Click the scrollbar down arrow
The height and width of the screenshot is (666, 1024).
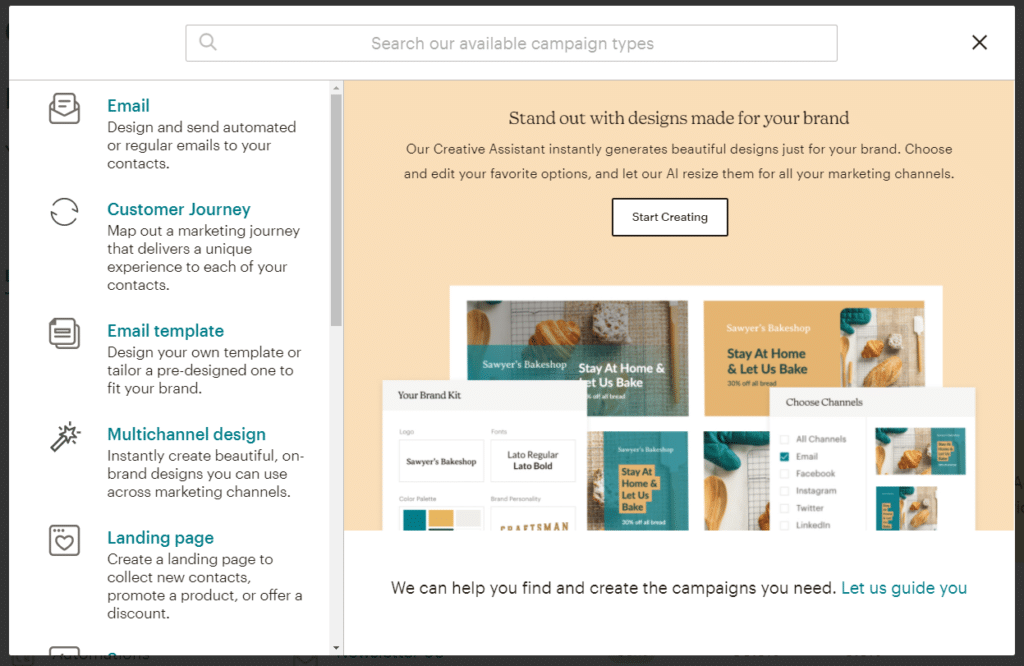336,648
